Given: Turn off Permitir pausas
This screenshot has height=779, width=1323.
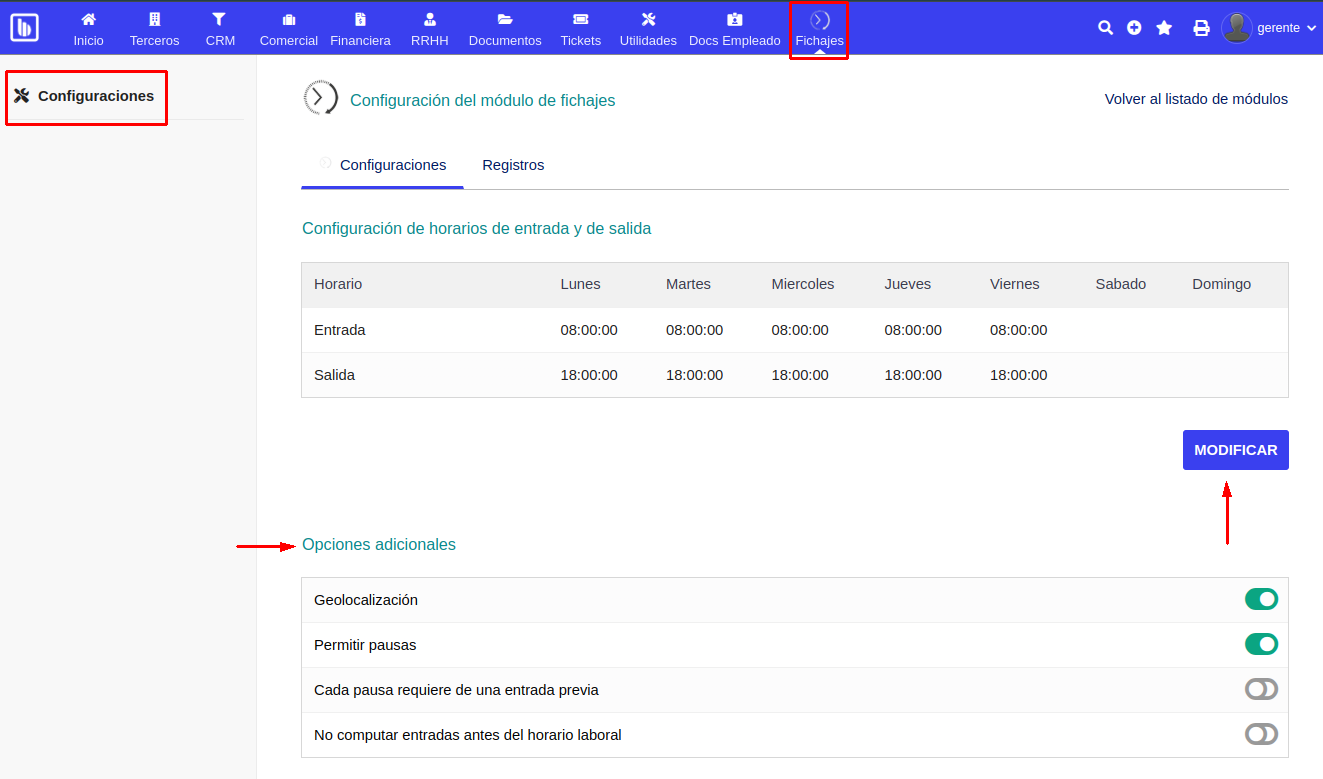Looking at the screenshot, I should point(1261,644).
